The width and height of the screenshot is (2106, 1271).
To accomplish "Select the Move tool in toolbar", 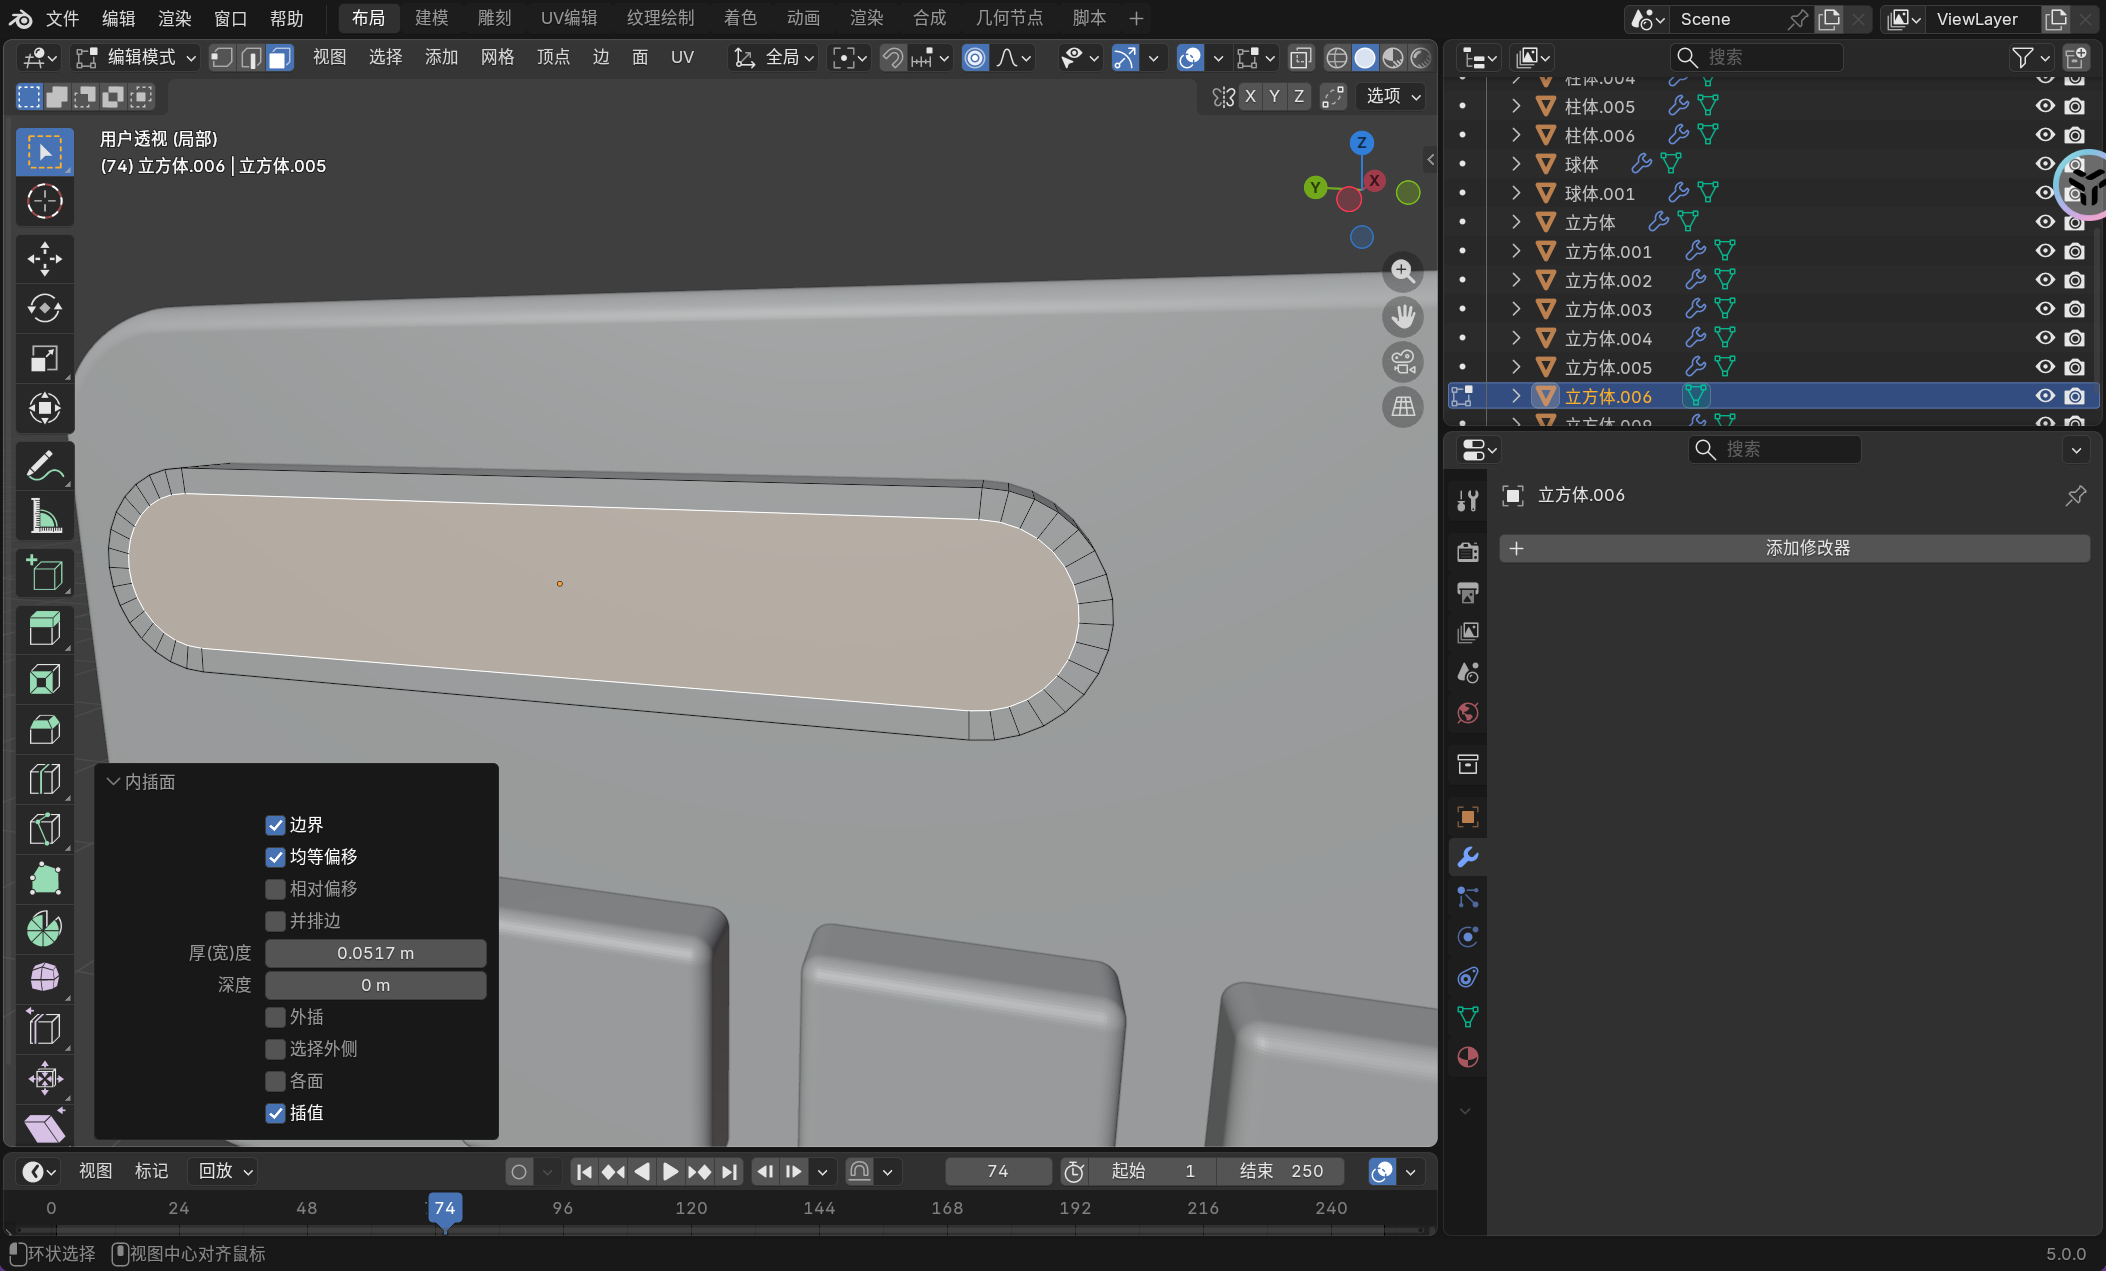I will (x=44, y=259).
